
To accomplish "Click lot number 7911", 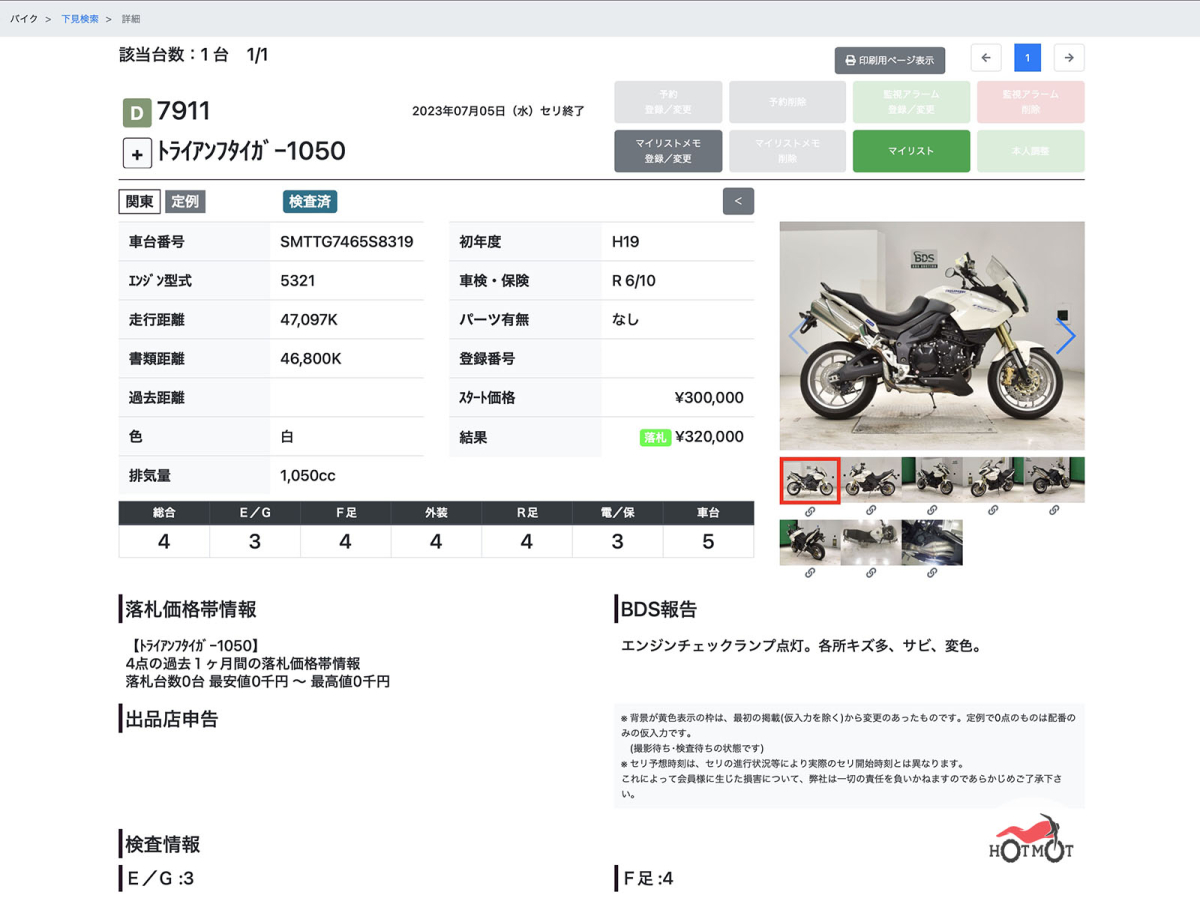I will click(184, 112).
